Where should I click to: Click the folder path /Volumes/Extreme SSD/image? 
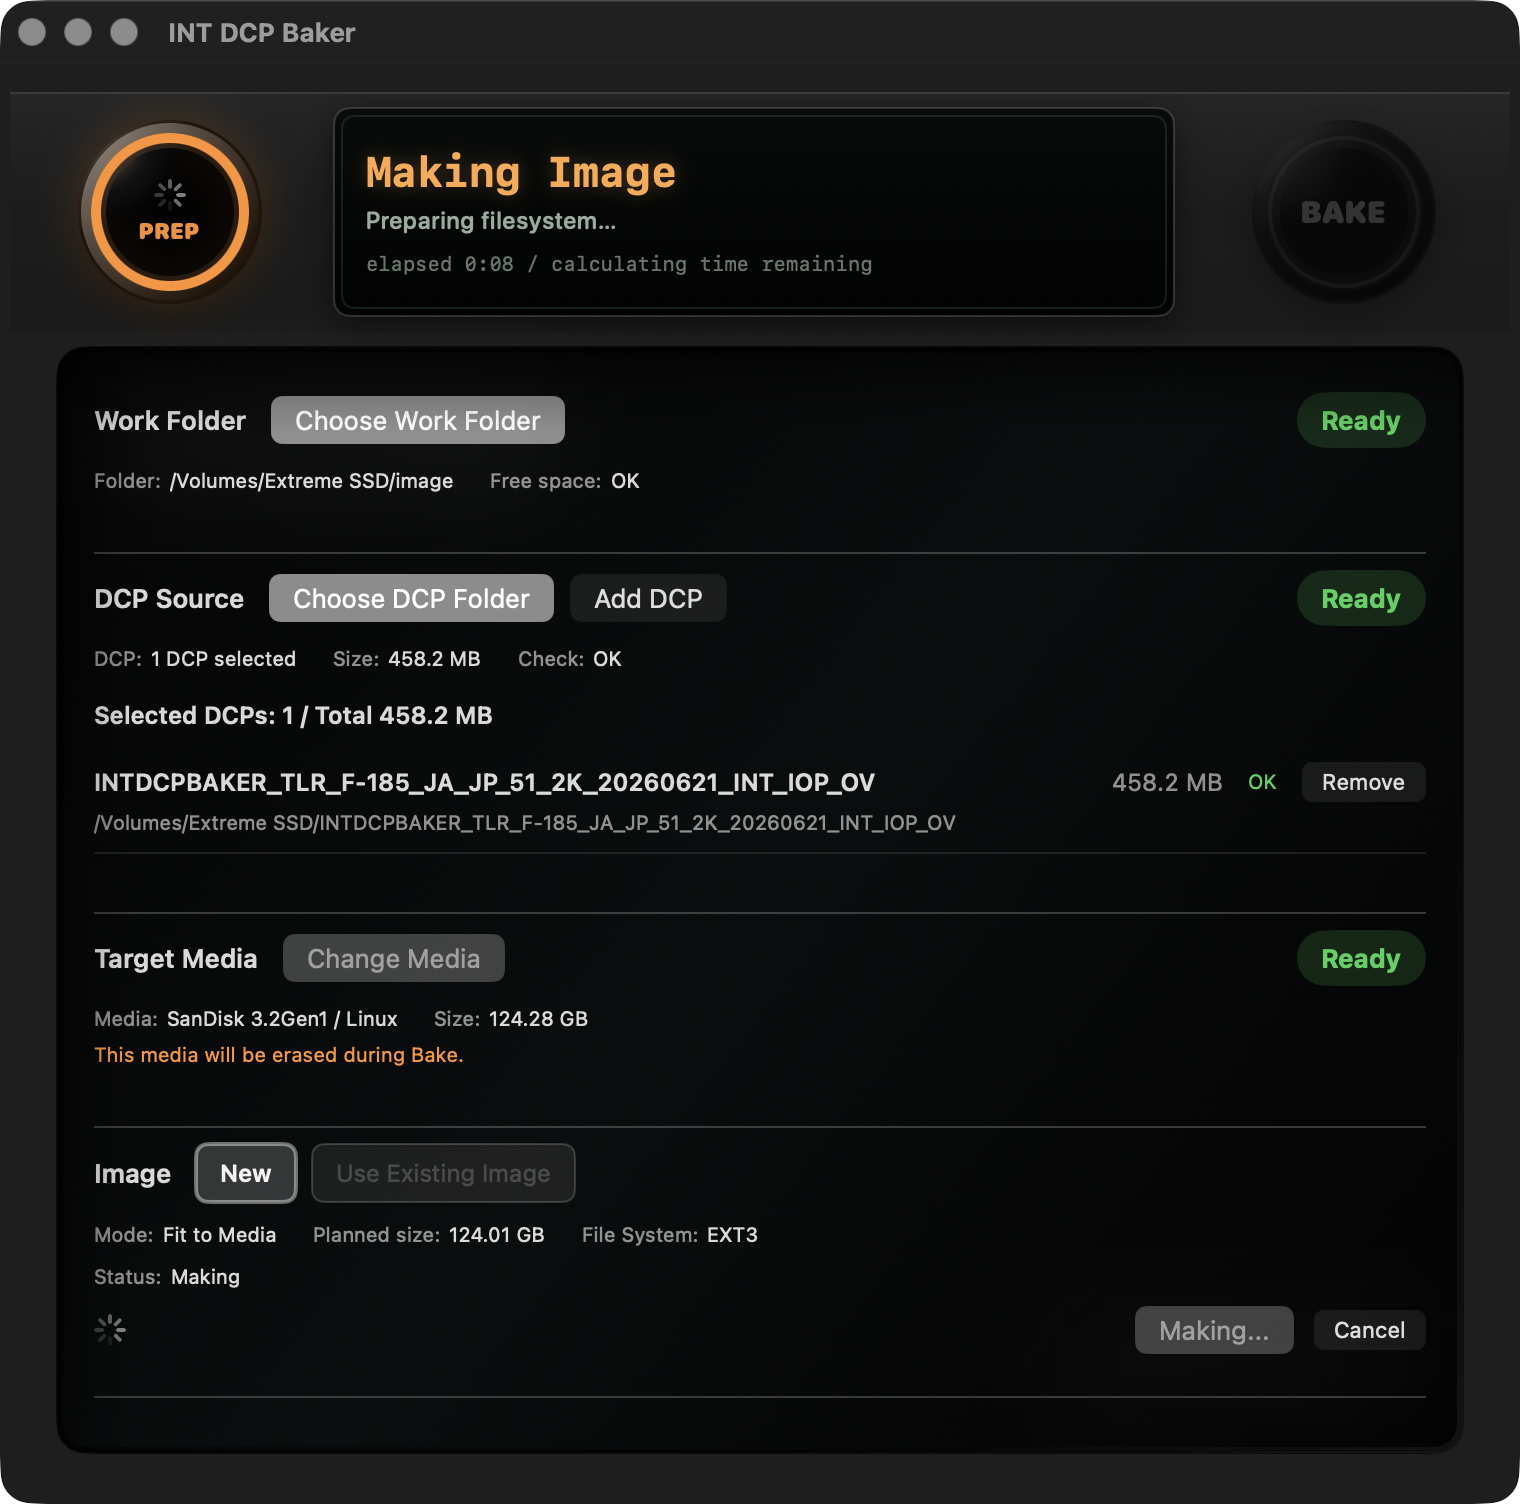click(311, 481)
